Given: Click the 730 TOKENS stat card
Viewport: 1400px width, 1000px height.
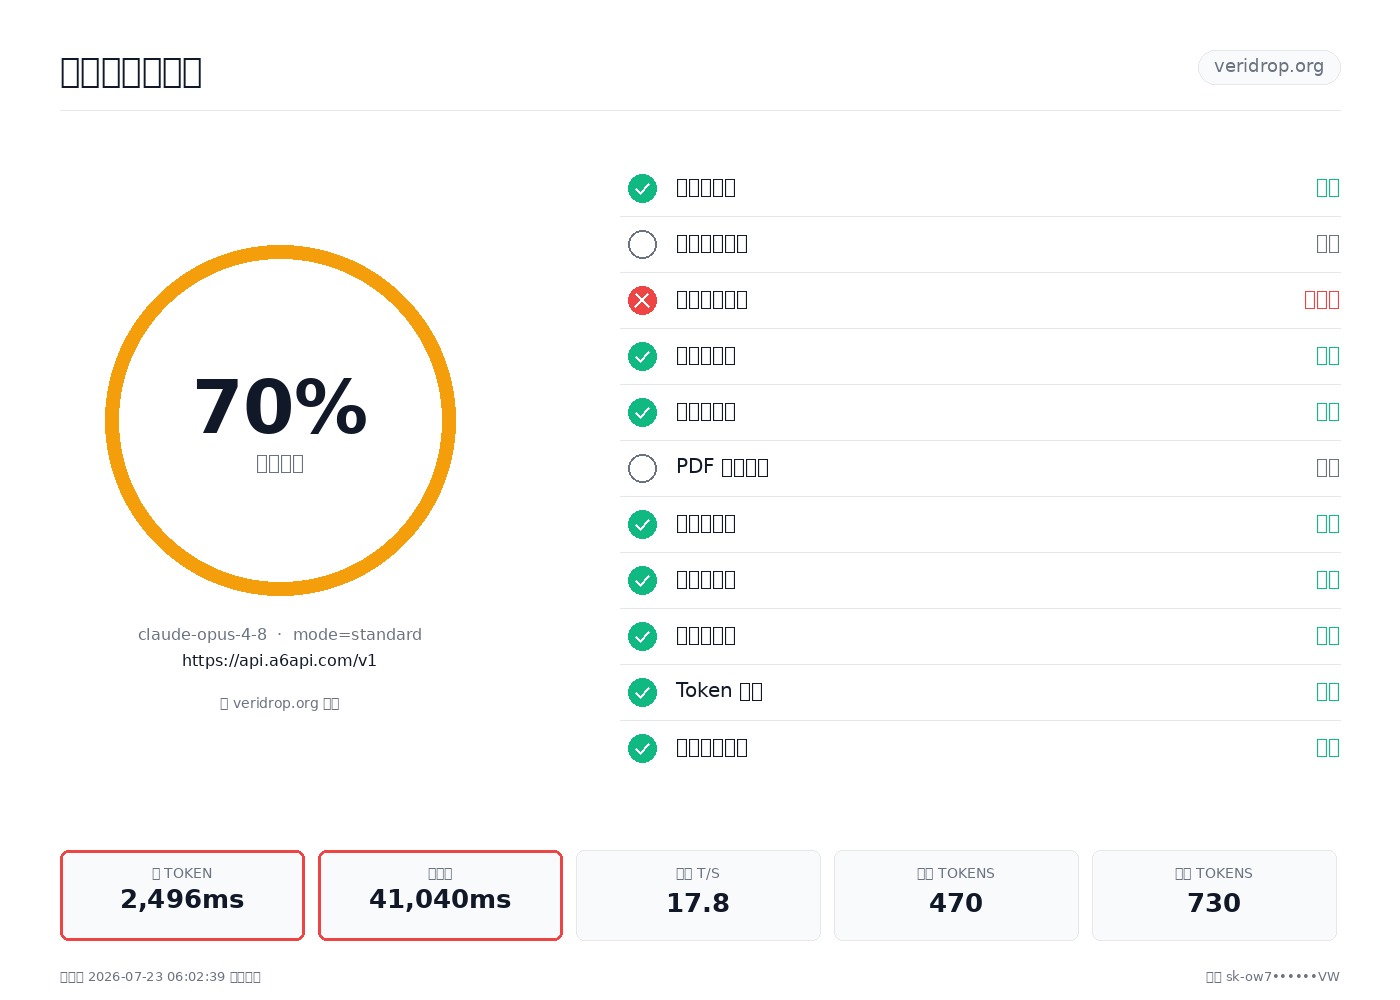Looking at the screenshot, I should (1214, 895).
